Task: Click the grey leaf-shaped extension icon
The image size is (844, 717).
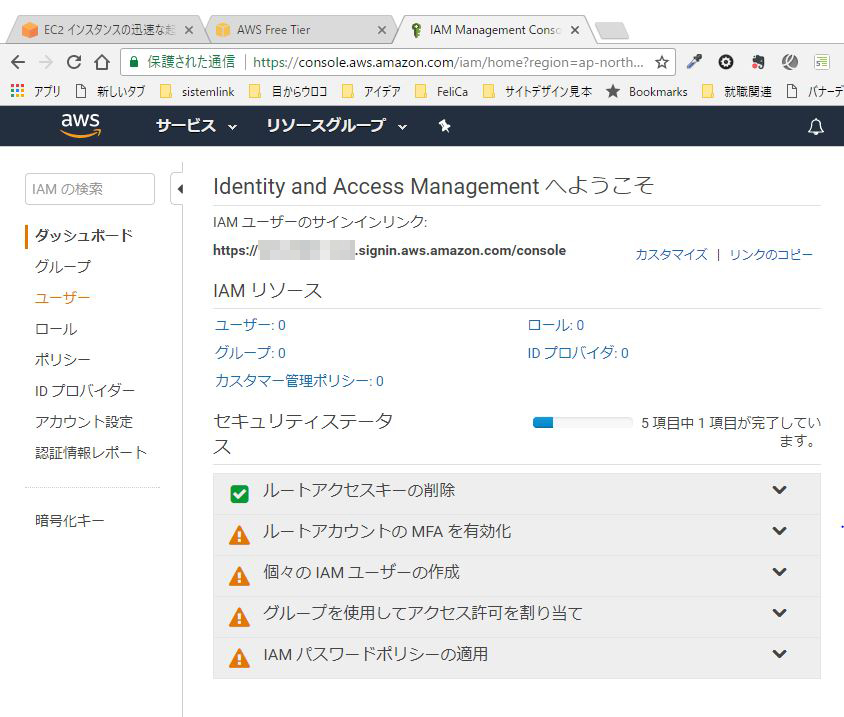Action: 790,62
